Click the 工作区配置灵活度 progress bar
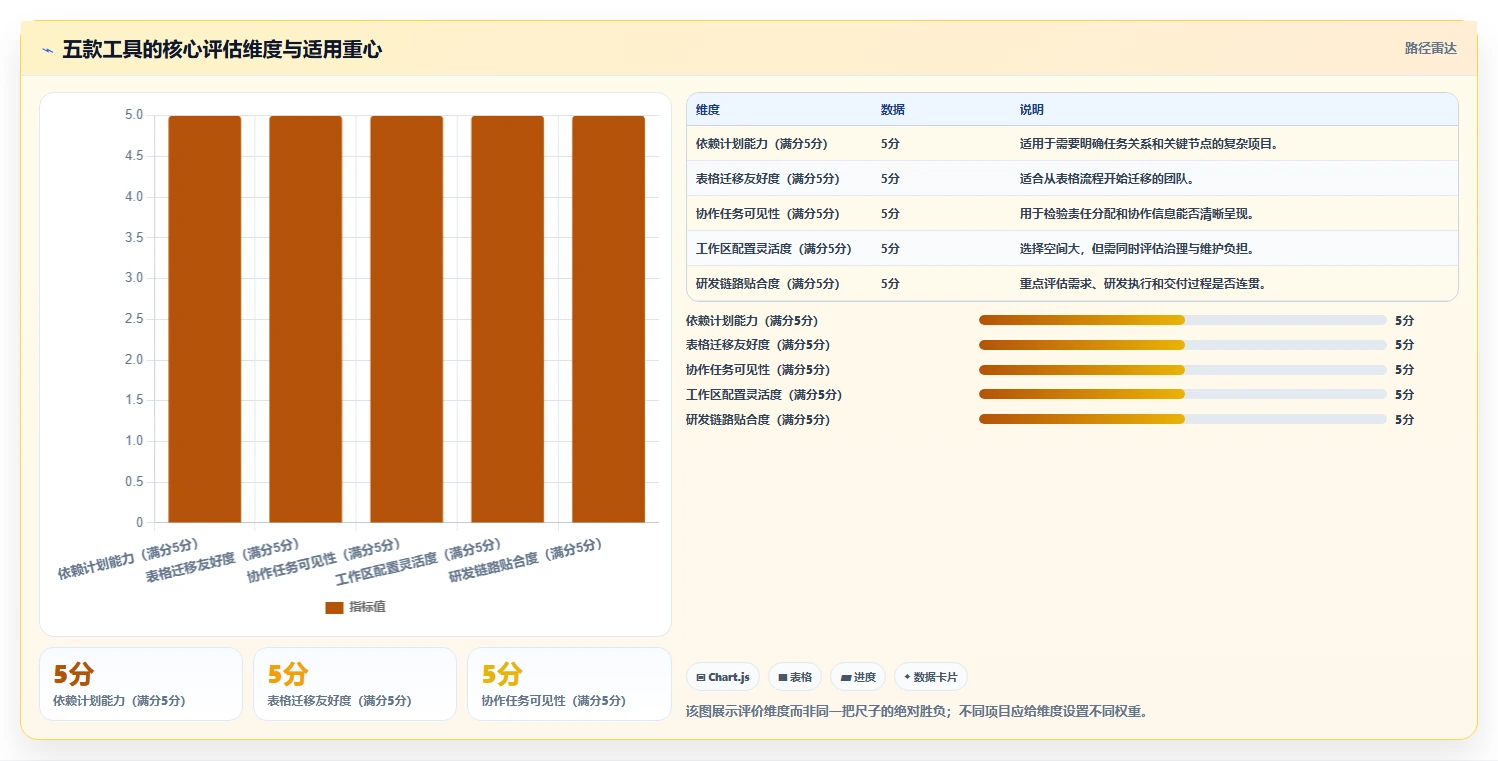Screen dimensions: 1498x761 pos(1182,394)
